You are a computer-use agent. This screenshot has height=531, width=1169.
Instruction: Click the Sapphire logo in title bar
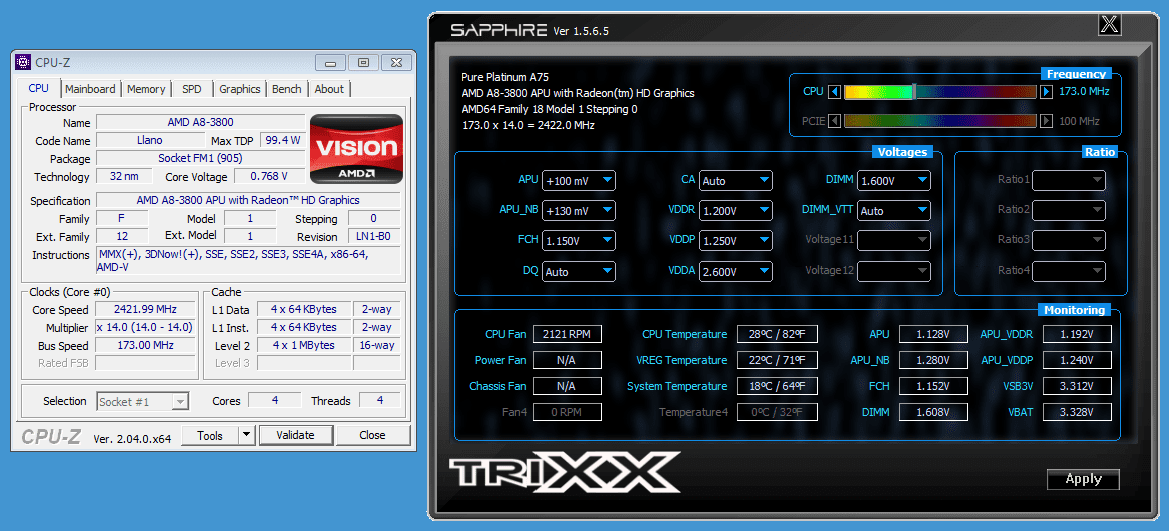(499, 30)
